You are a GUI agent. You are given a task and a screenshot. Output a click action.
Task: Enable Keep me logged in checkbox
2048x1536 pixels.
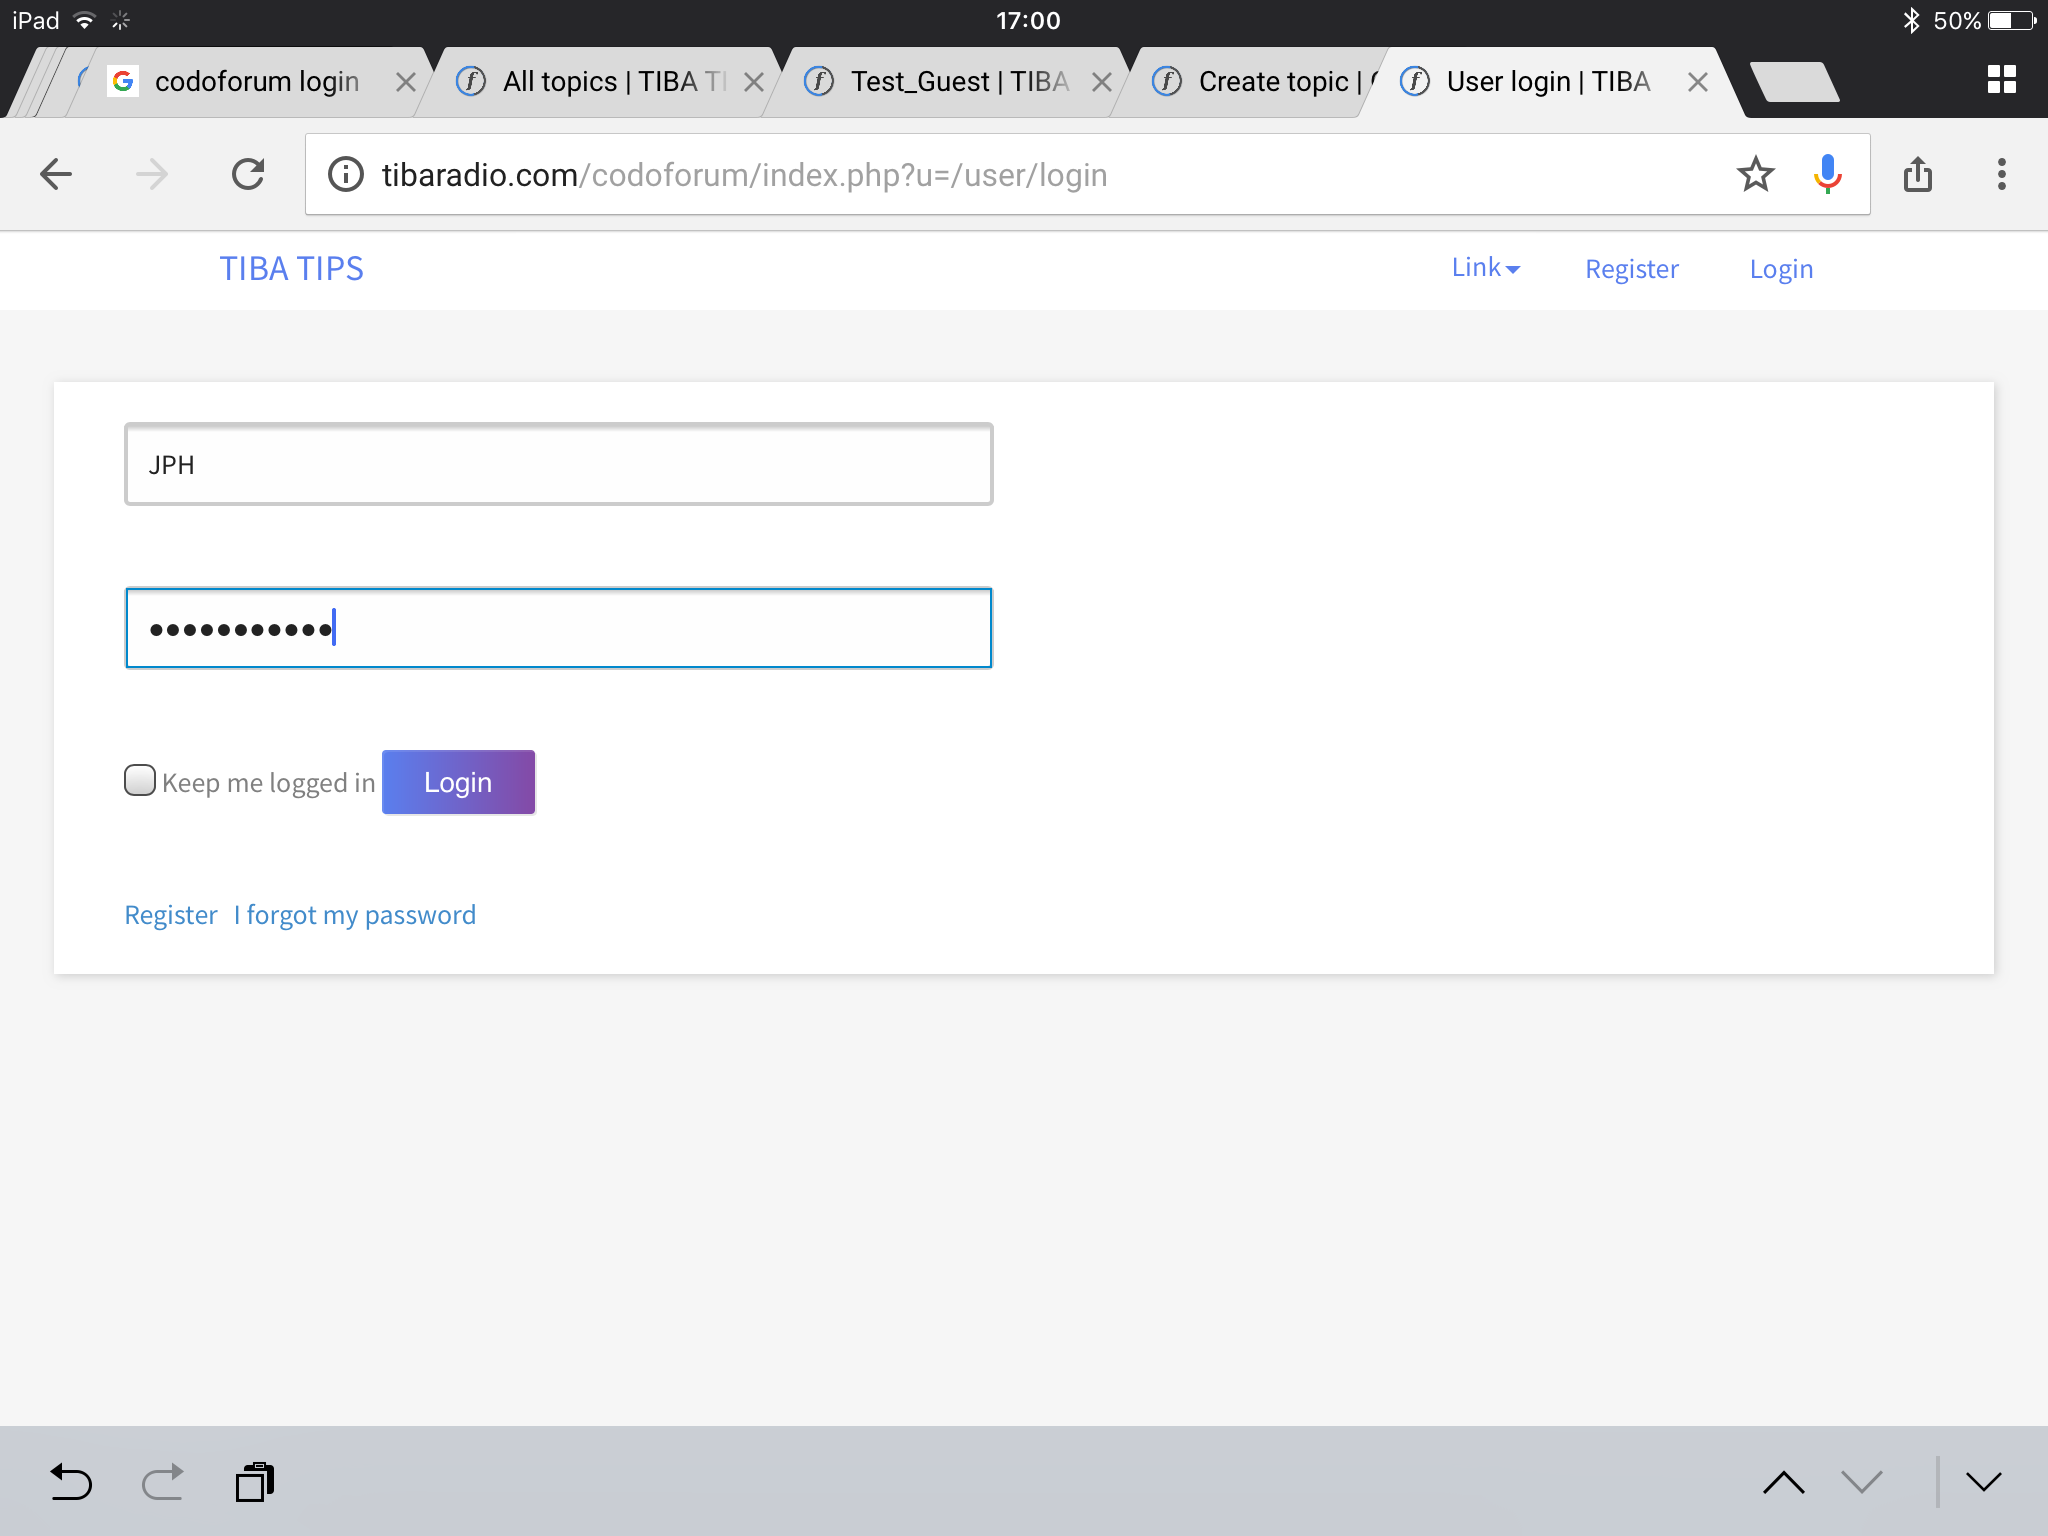[x=140, y=780]
